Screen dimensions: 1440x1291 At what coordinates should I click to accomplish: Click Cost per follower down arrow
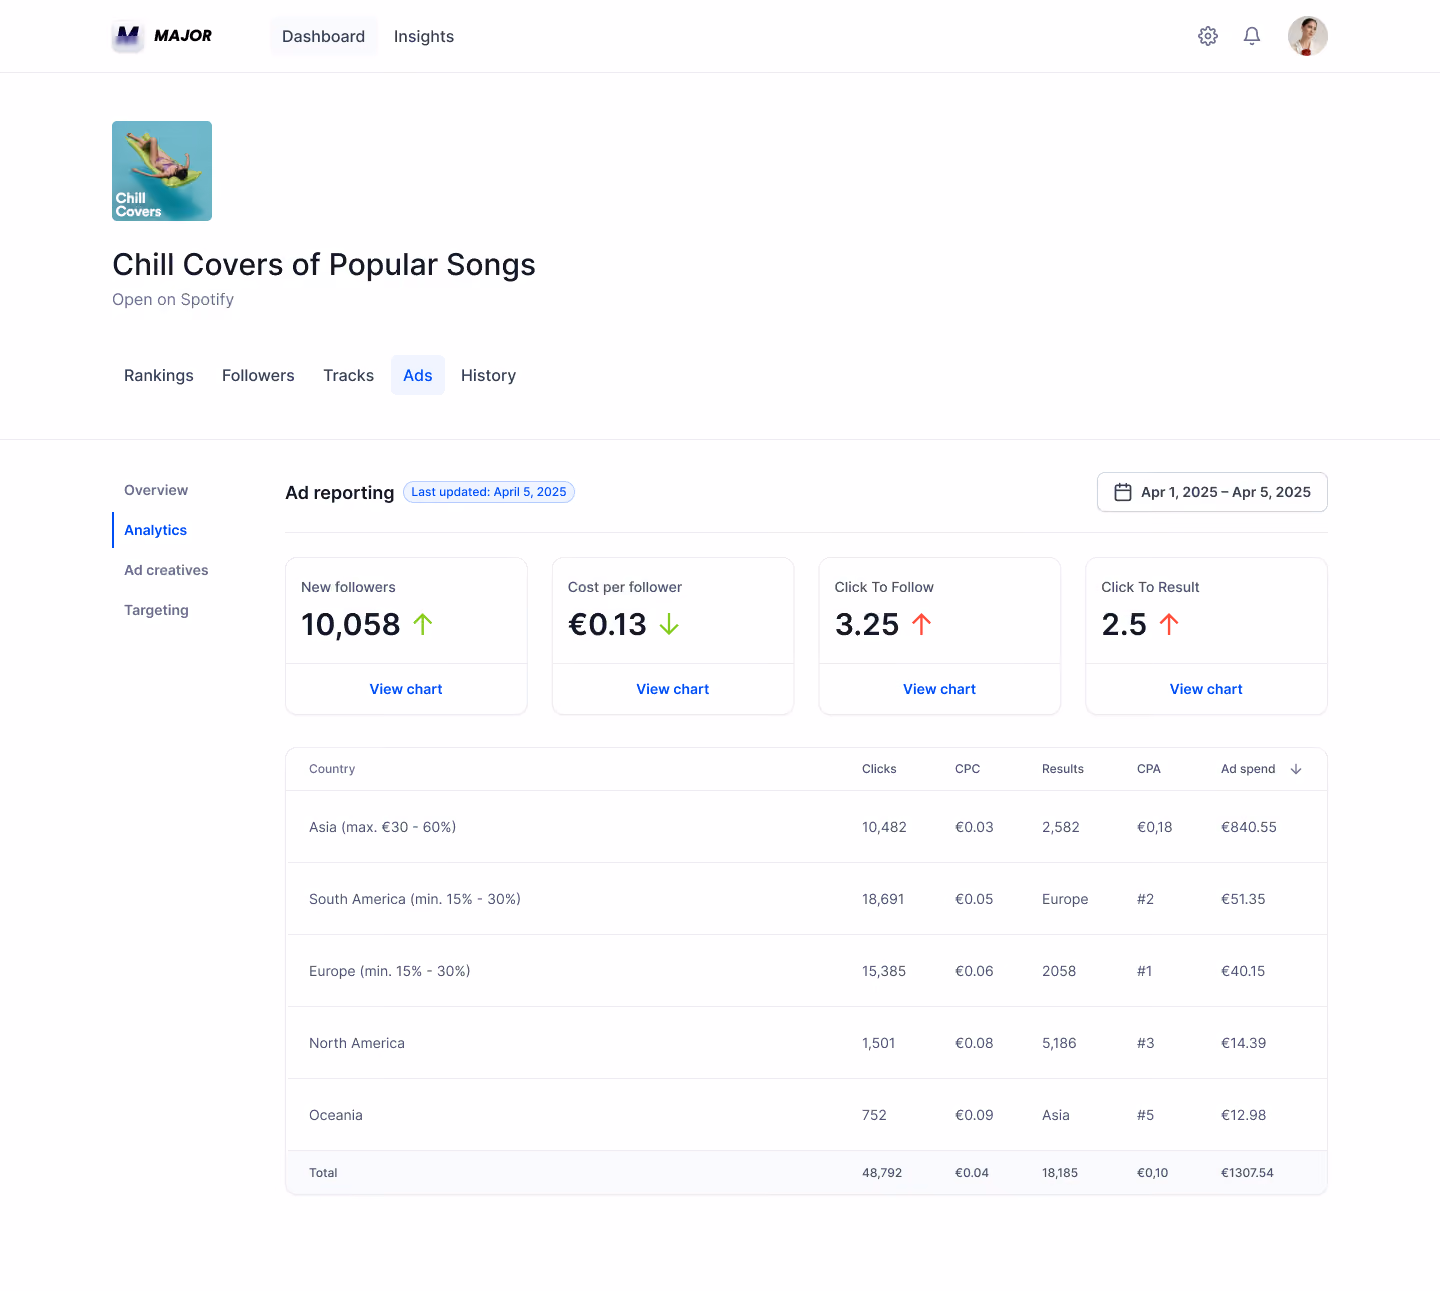tap(669, 624)
